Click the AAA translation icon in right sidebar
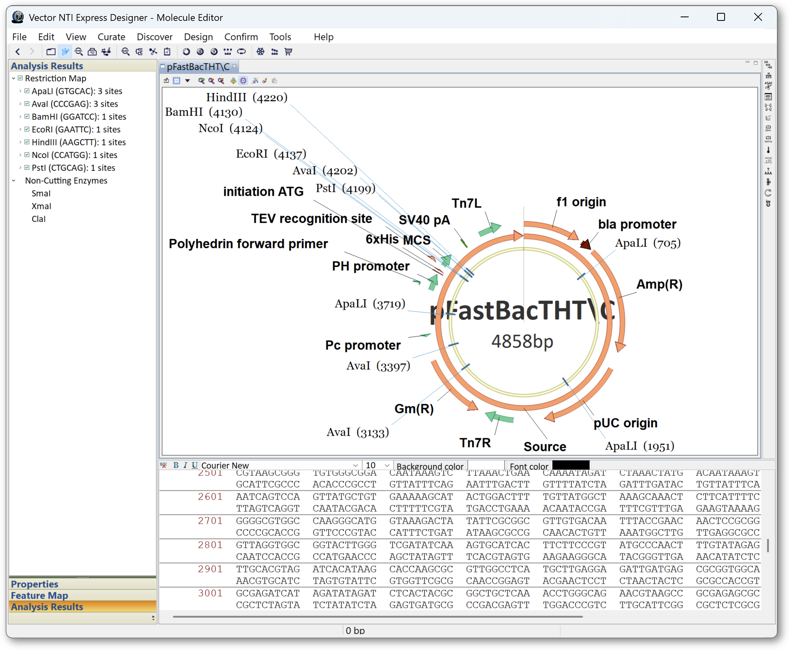This screenshot has height=650, width=789. click(768, 171)
